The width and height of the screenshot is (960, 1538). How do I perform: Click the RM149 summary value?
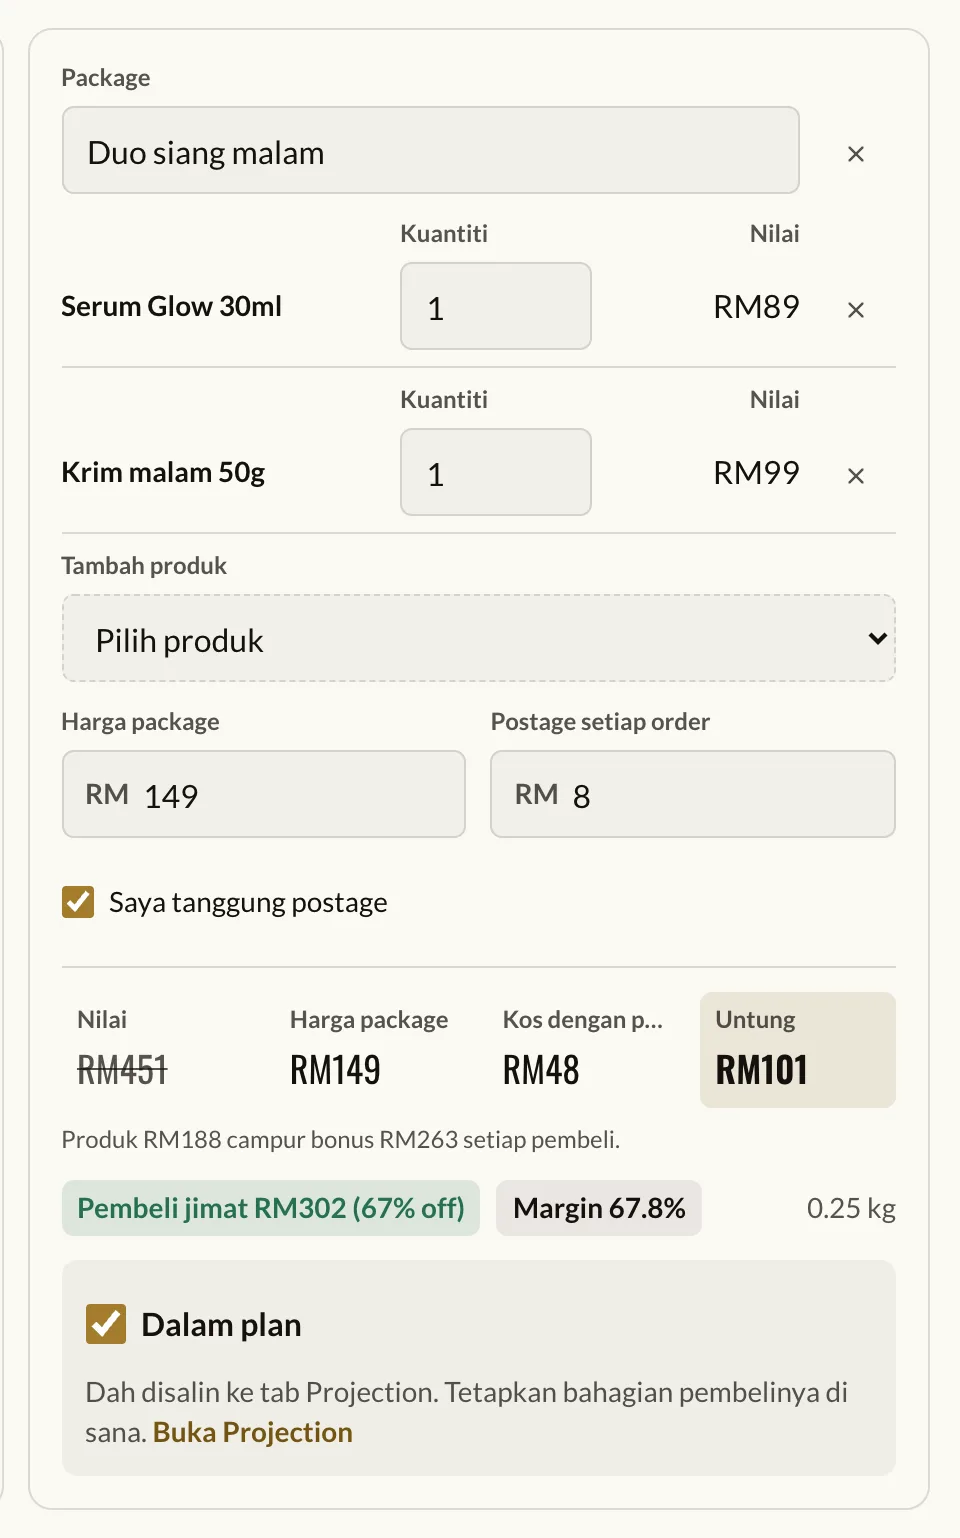335,1070
